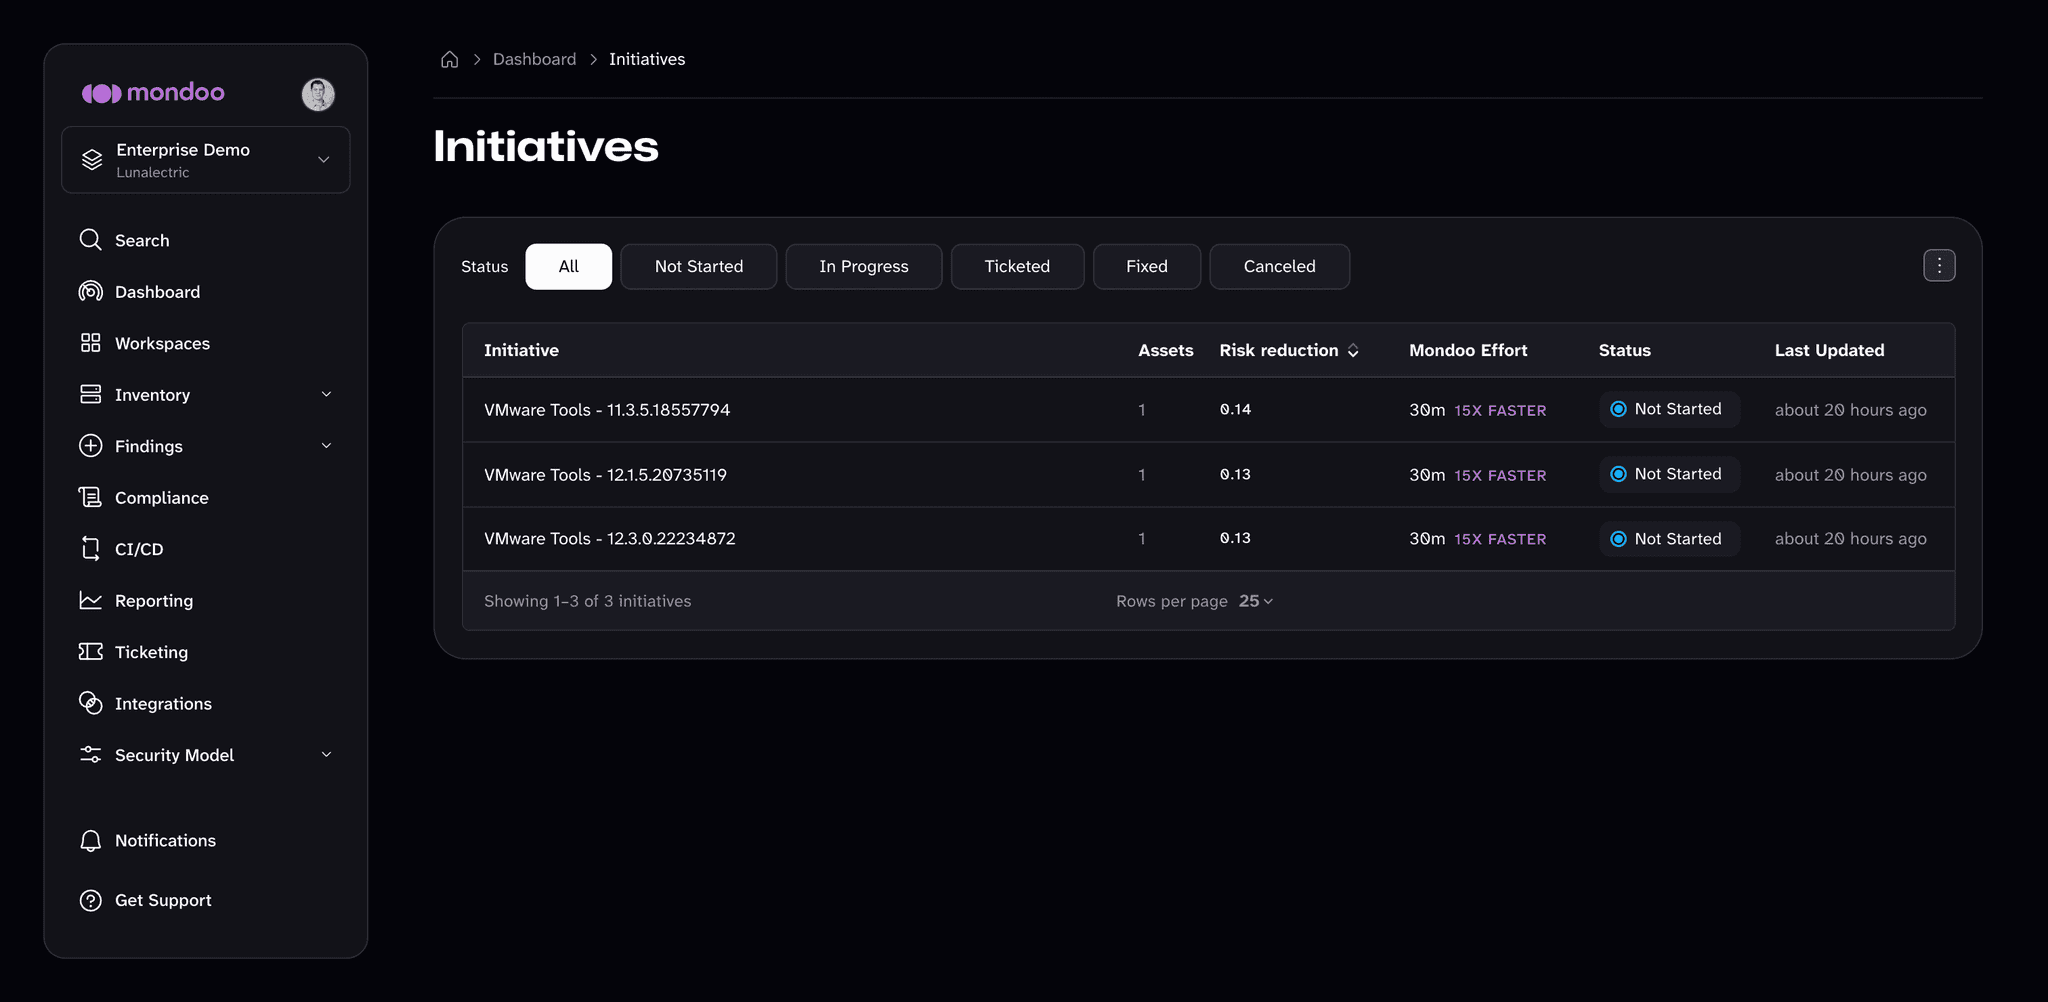
Task: Open the table options kebab menu
Action: 1939,266
